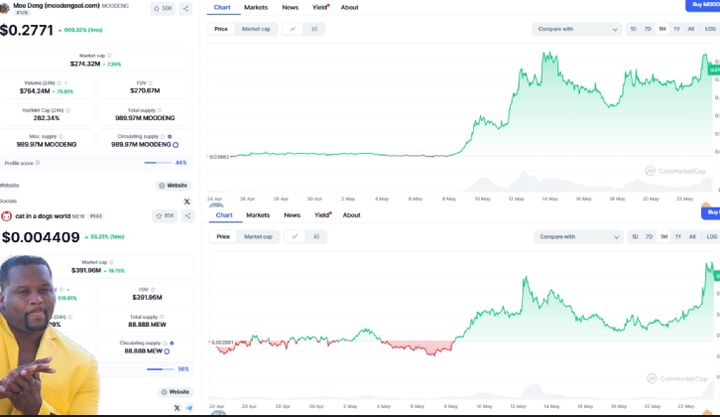Enable LOG scale on Moo Deng chart

710,29
